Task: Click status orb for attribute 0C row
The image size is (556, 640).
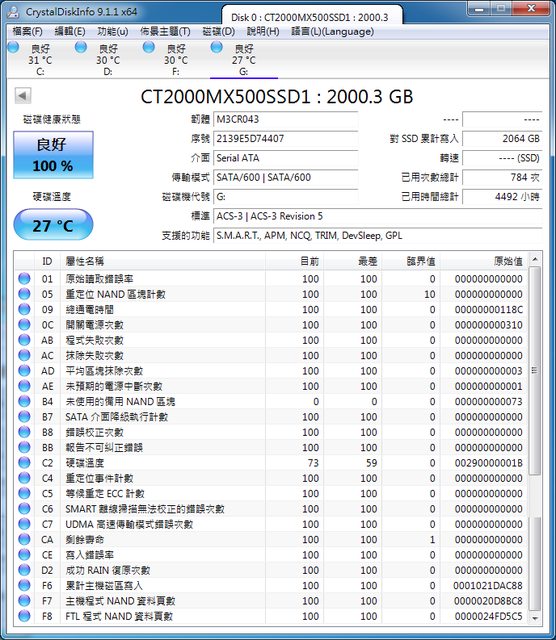Action: coord(24,324)
